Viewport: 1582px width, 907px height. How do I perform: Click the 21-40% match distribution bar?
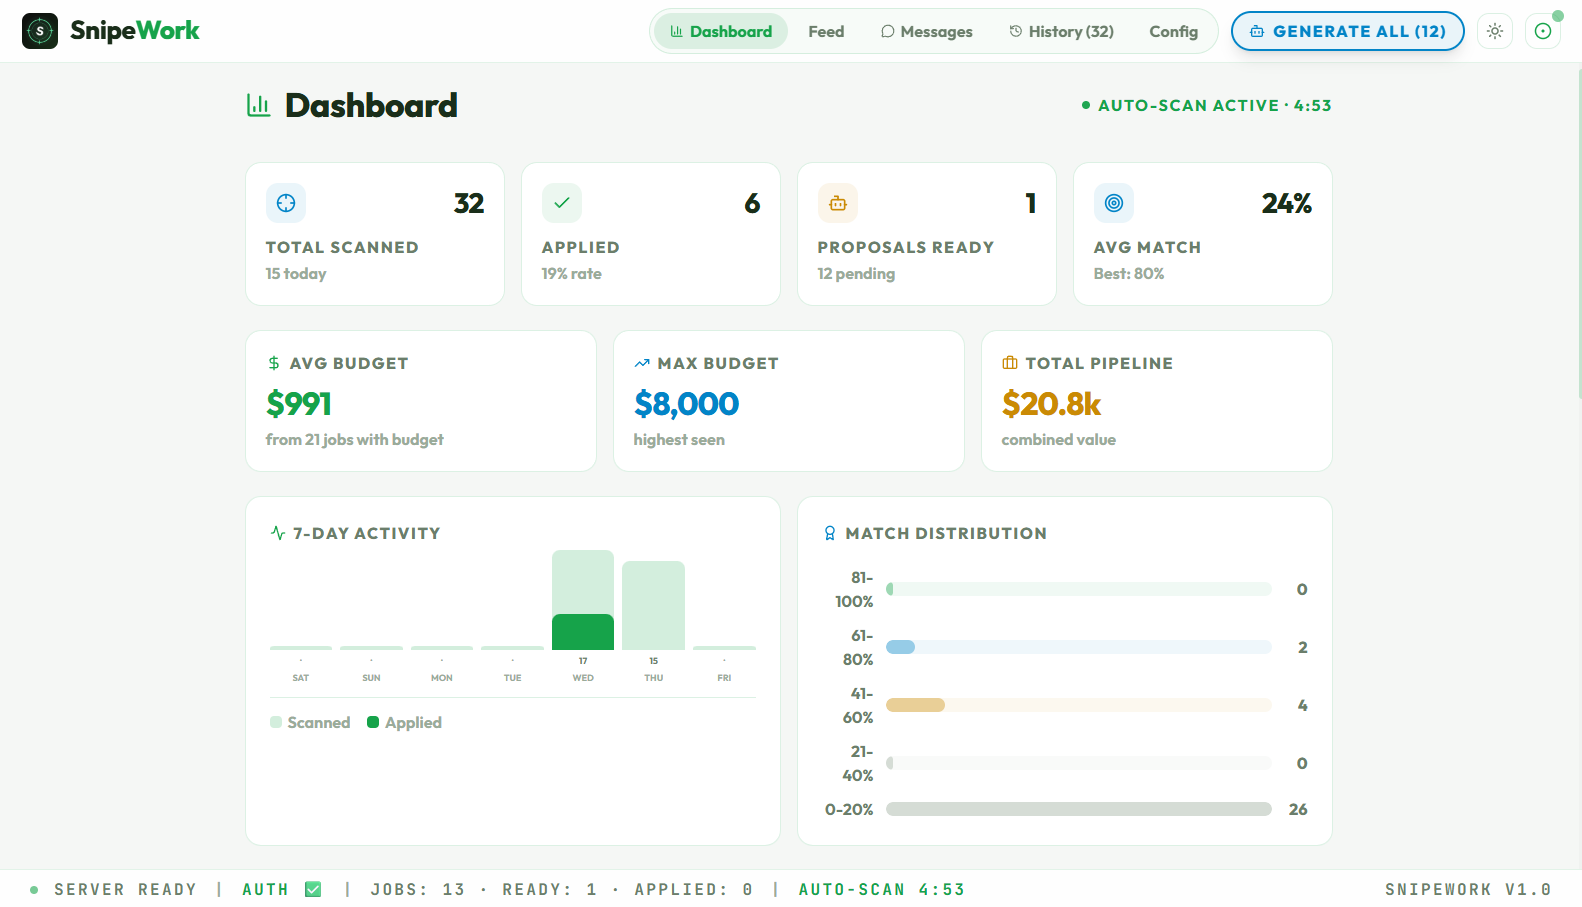(x=1079, y=763)
